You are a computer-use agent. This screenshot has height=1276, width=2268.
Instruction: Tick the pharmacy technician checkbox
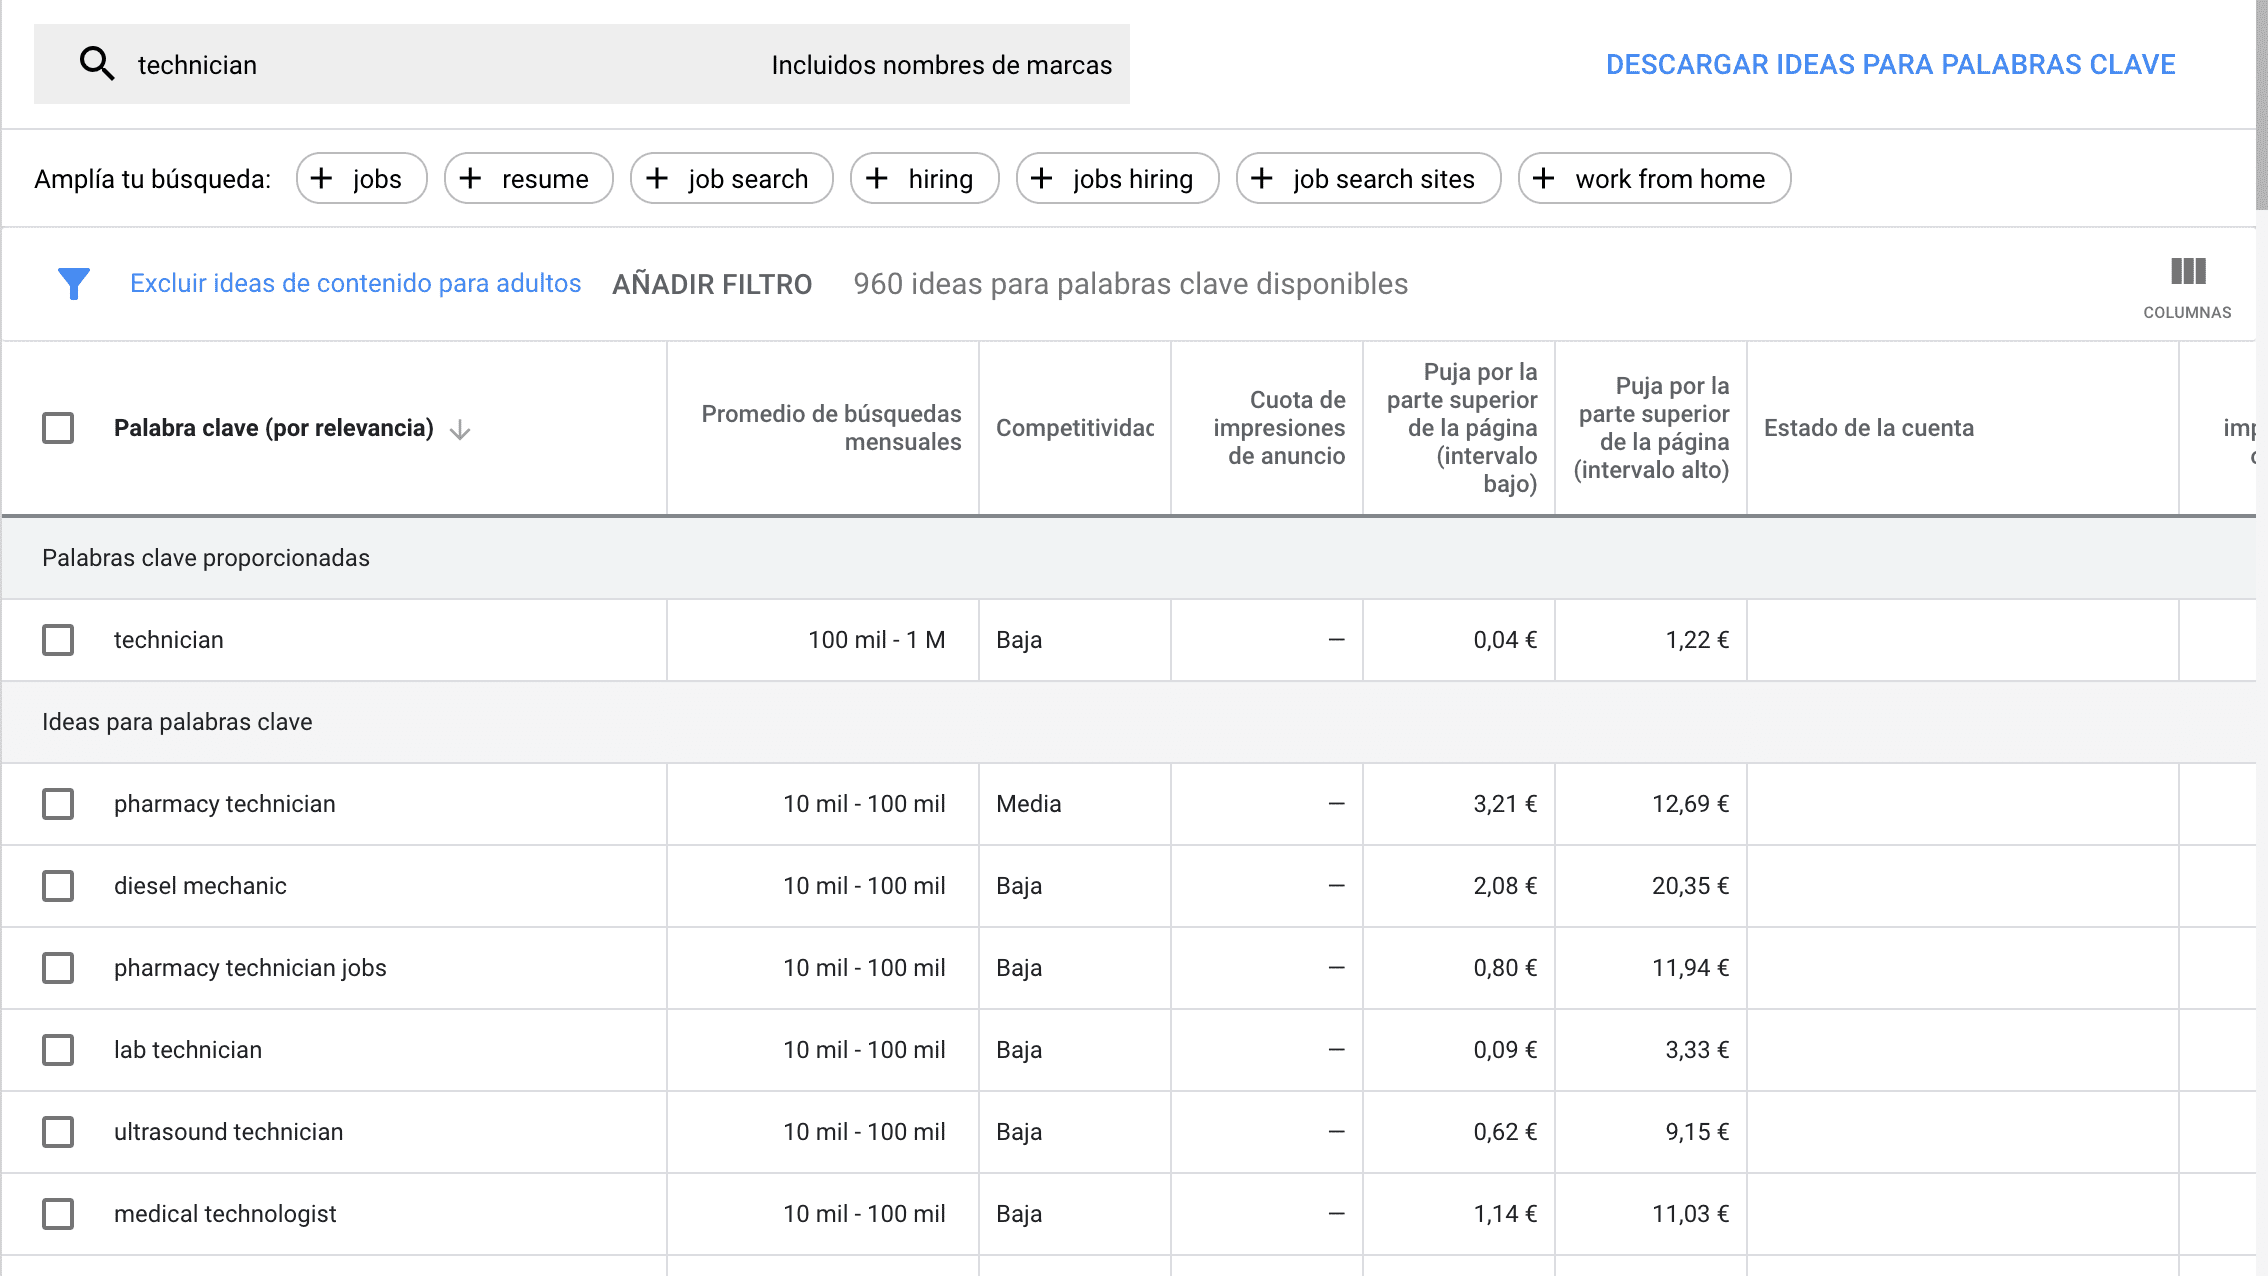click(58, 804)
